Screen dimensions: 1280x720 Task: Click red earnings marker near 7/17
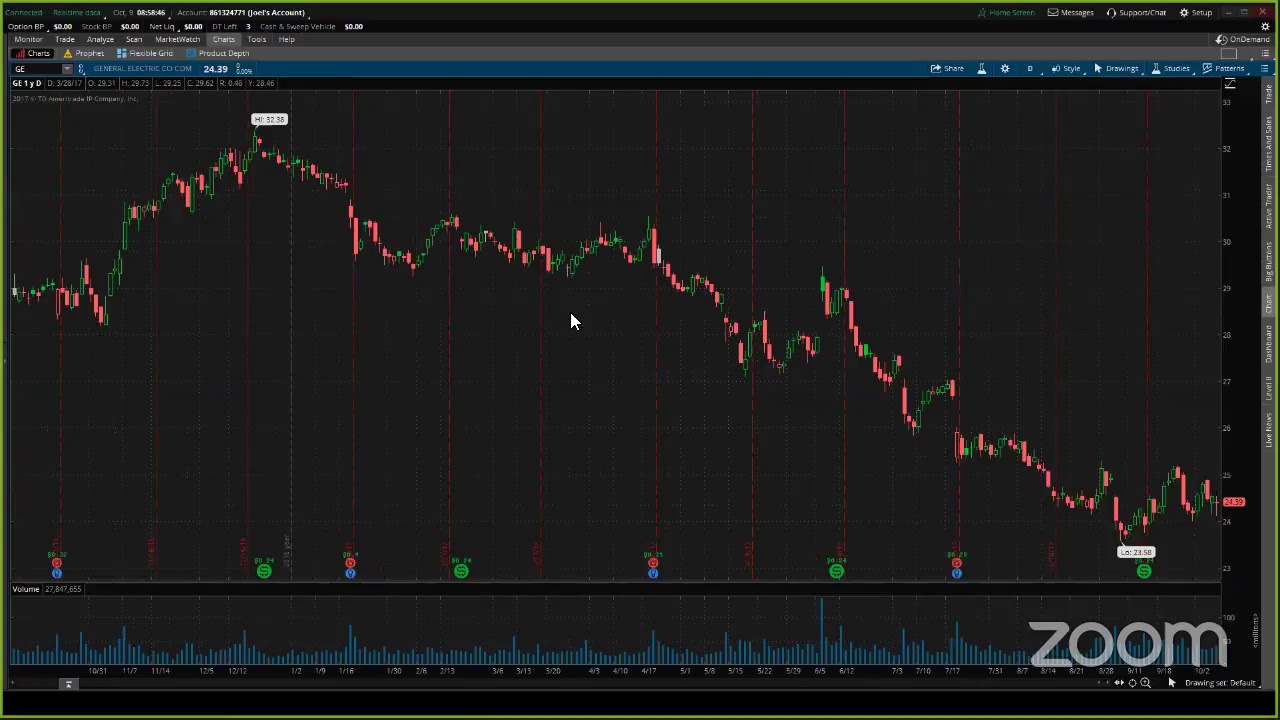click(957, 565)
